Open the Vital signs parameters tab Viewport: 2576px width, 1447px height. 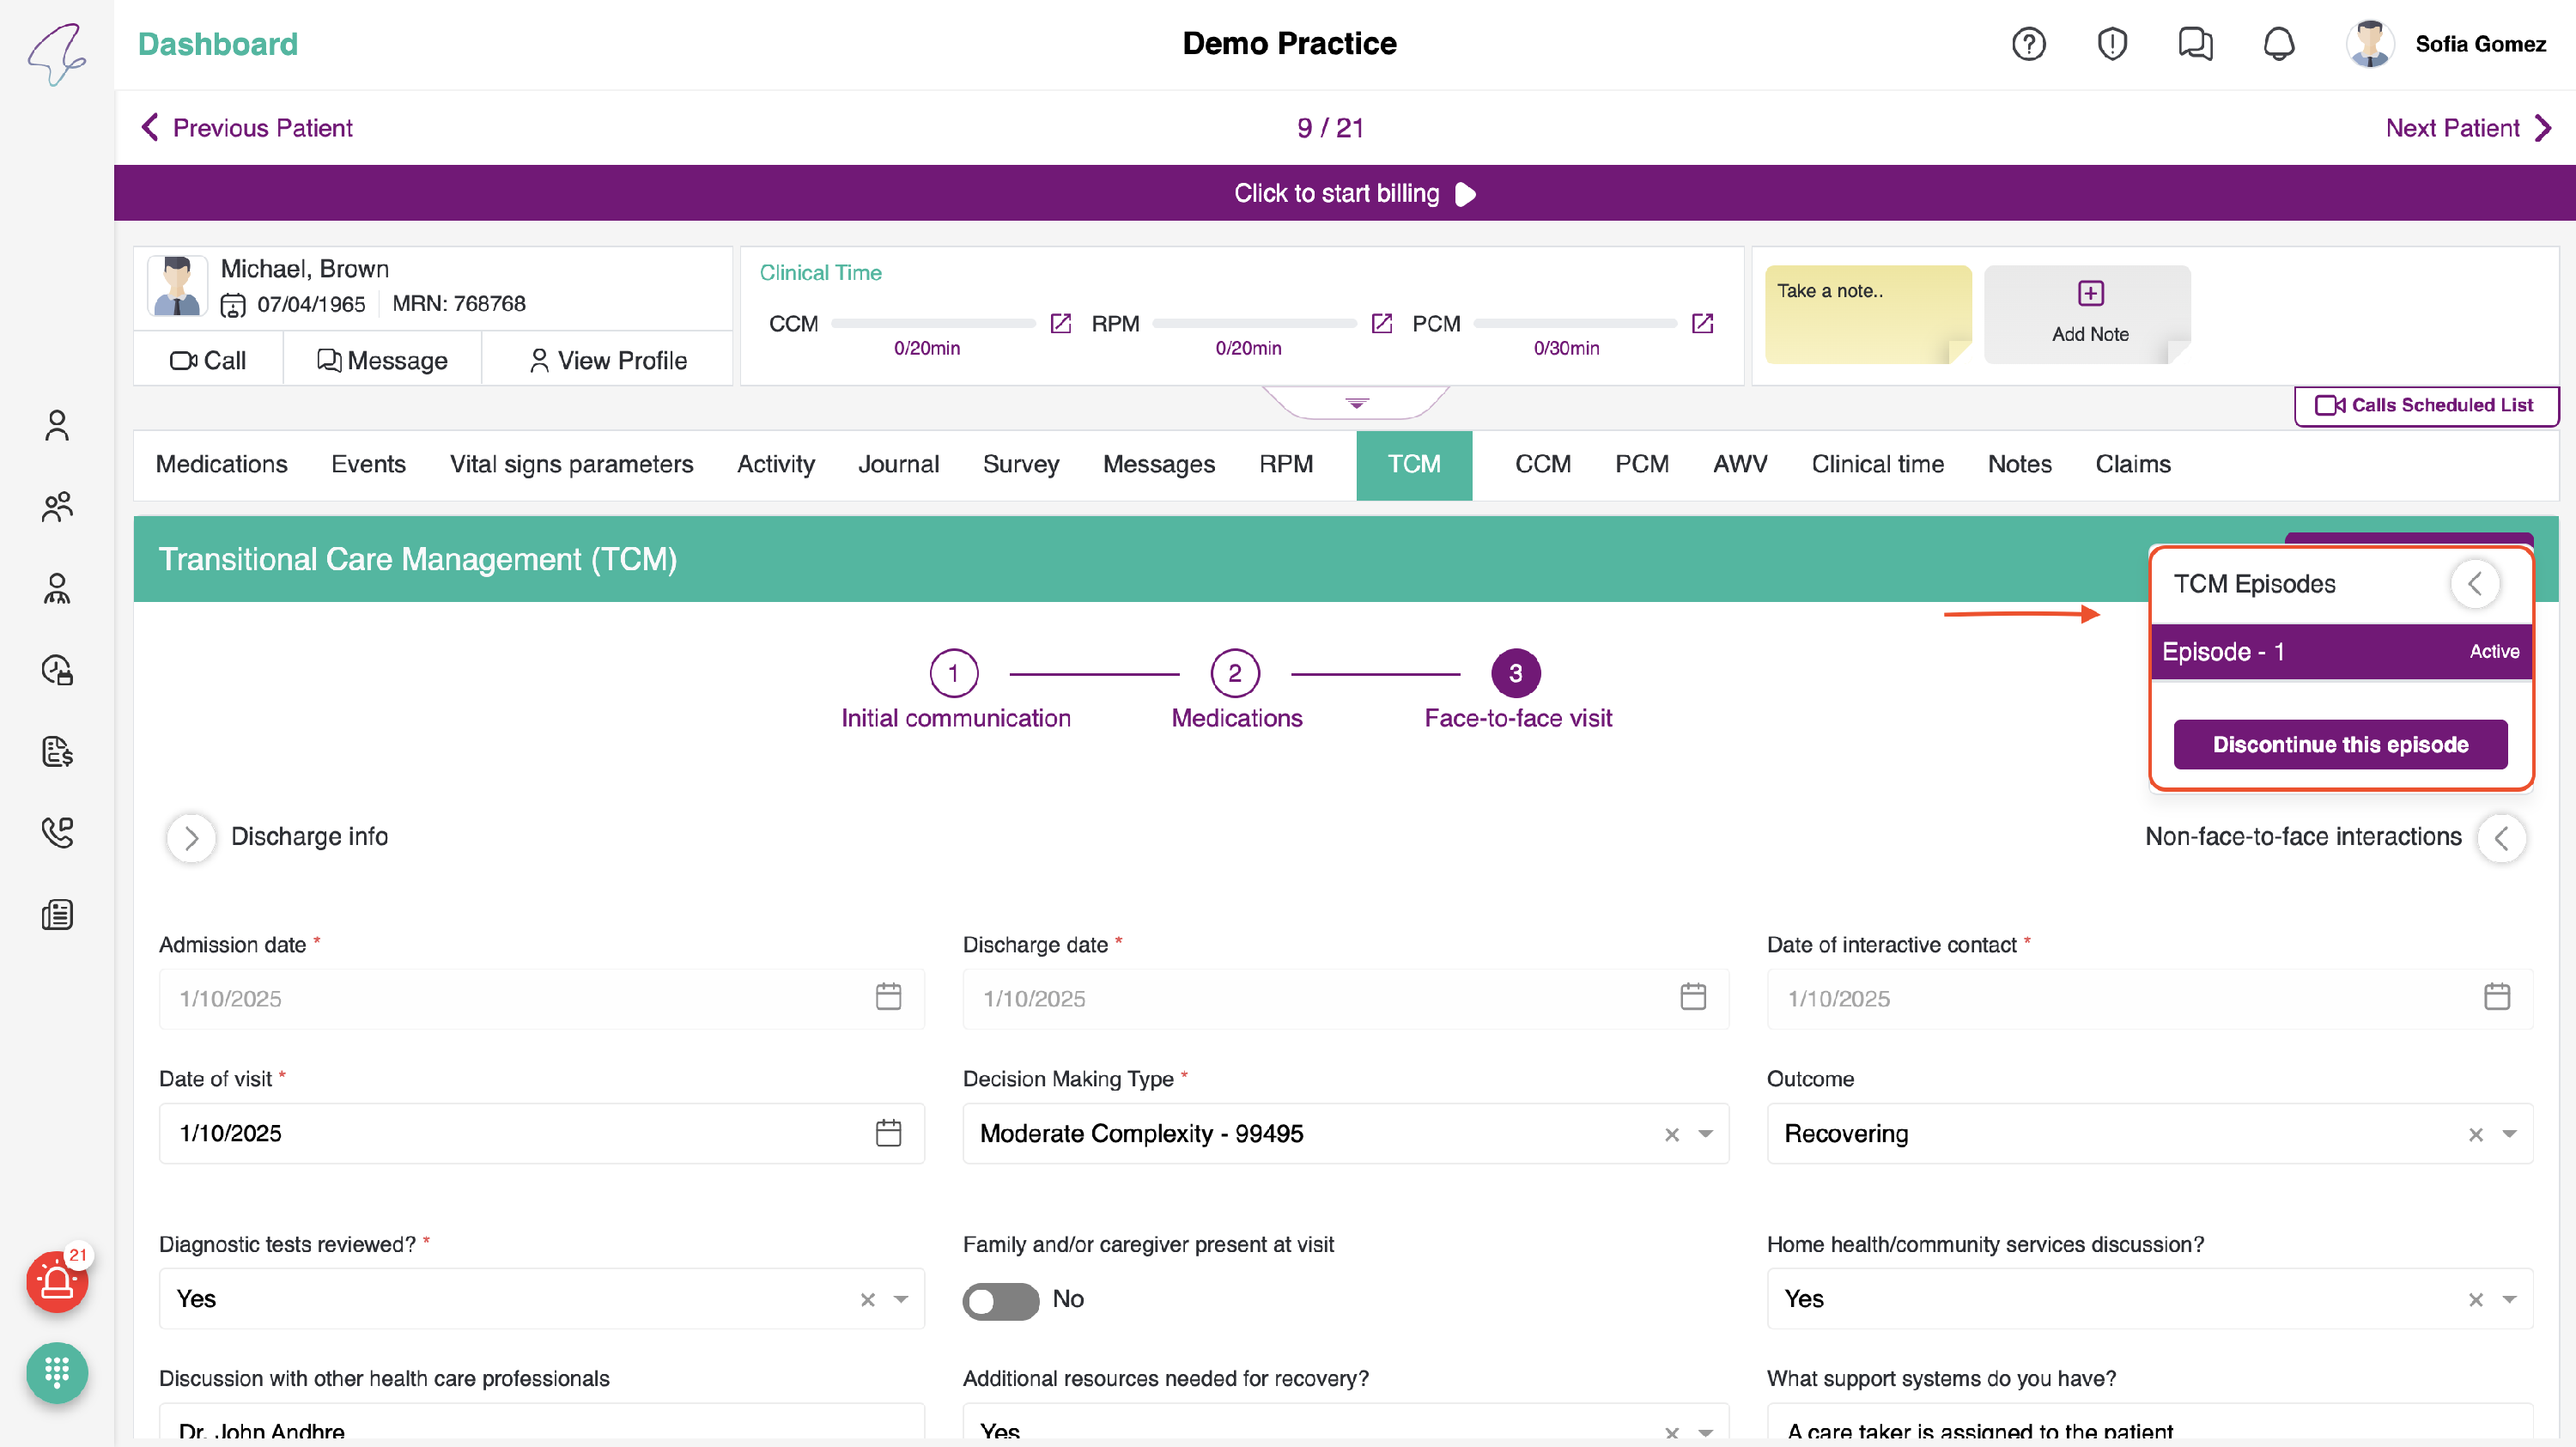click(x=571, y=465)
